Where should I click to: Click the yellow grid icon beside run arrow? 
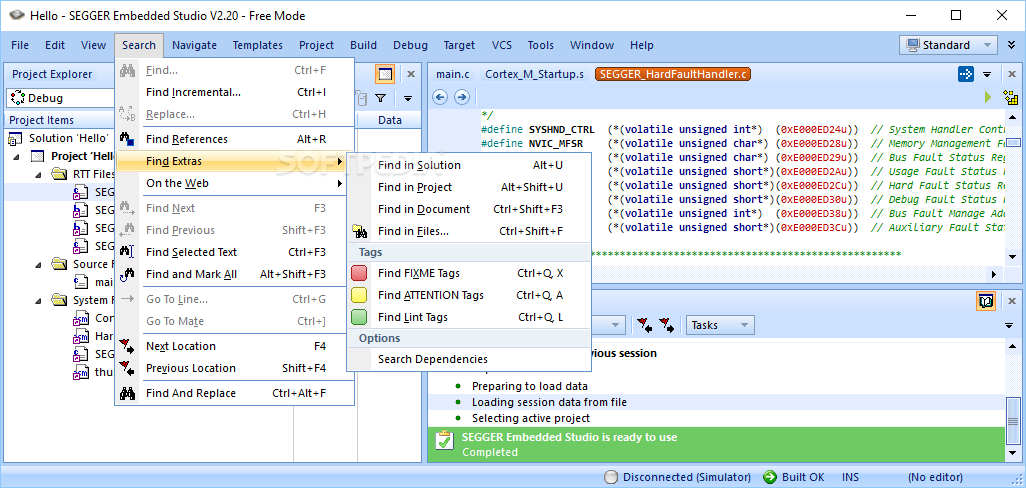coord(1011,97)
